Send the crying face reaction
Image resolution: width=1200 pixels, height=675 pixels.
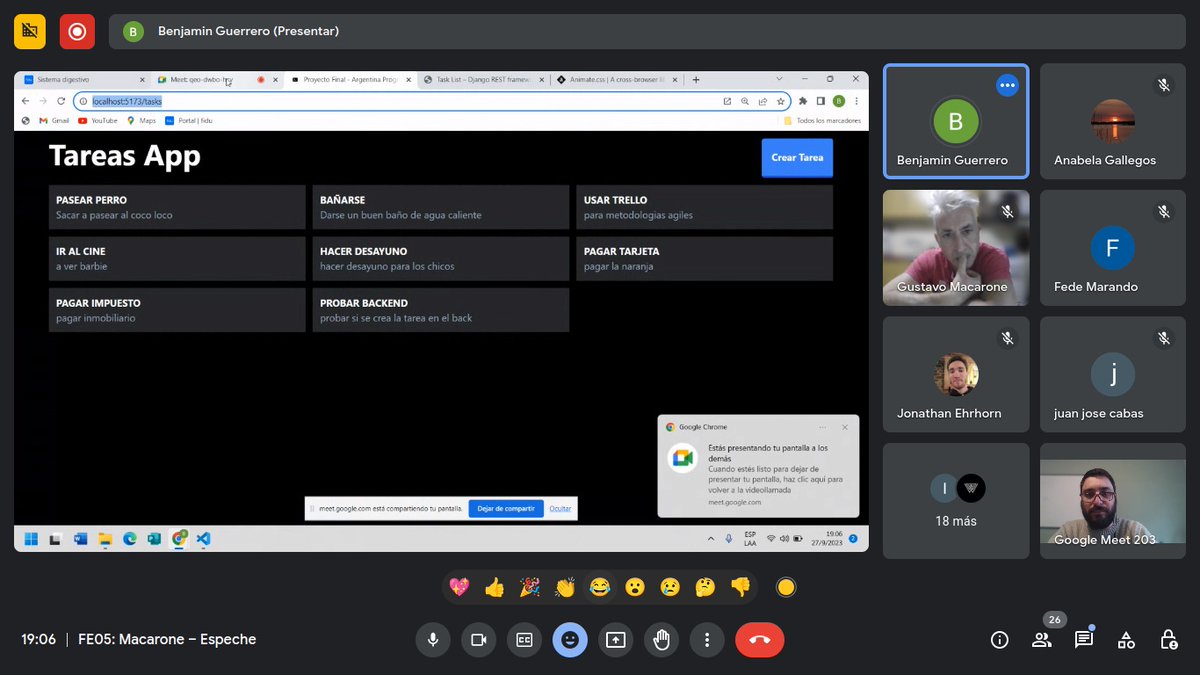coord(670,587)
